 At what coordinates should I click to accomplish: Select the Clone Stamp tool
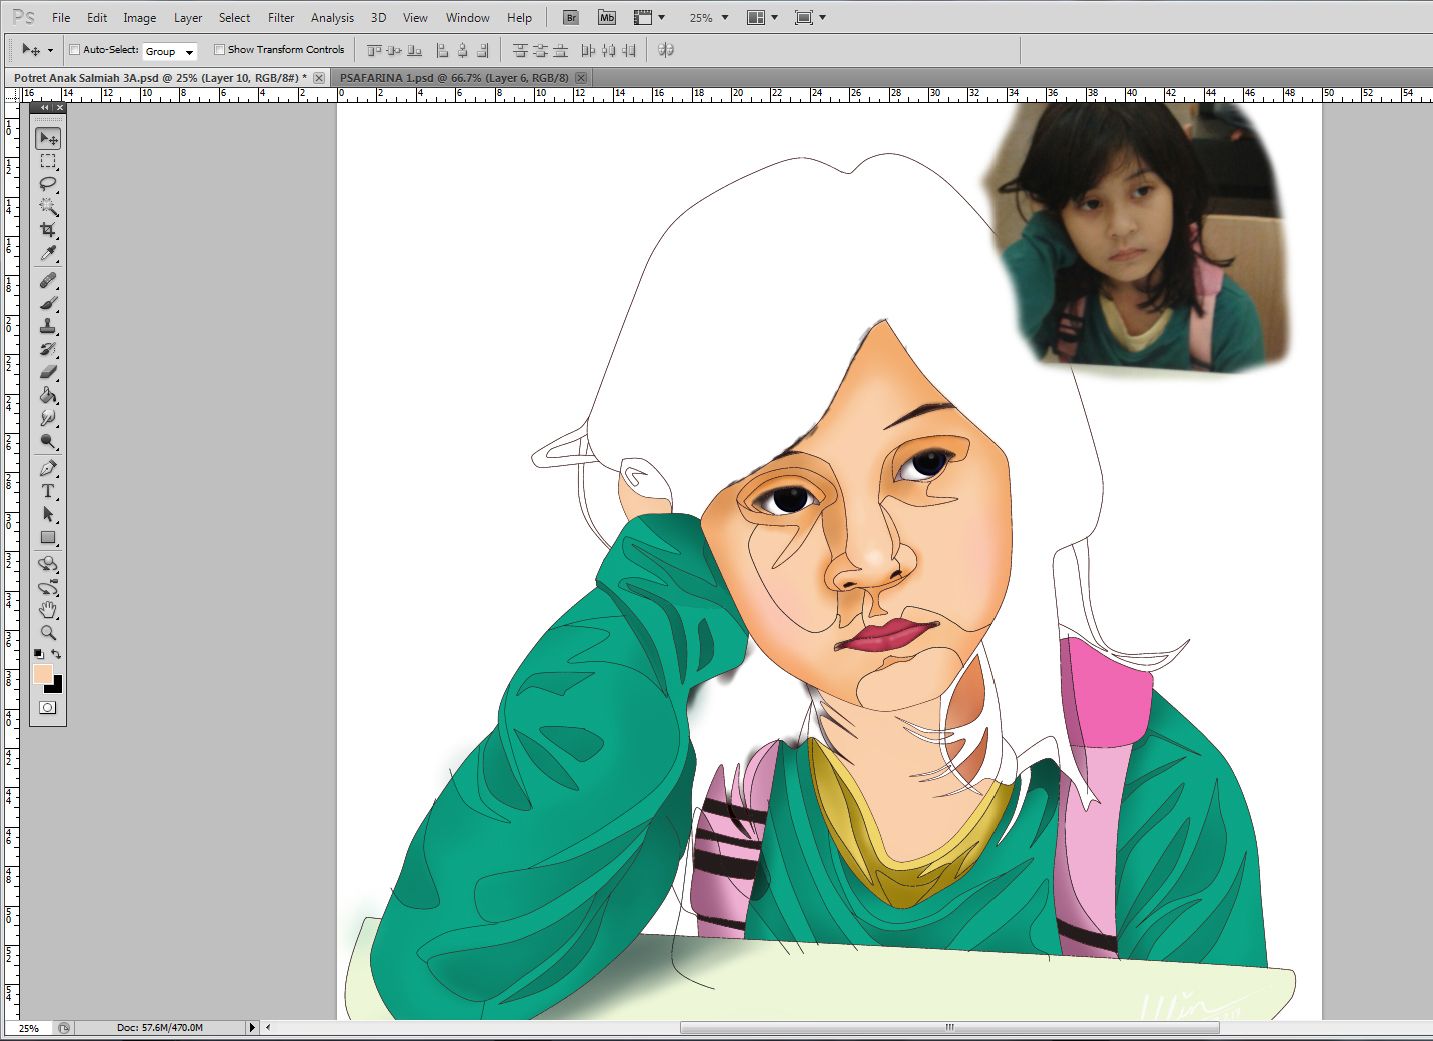point(48,327)
